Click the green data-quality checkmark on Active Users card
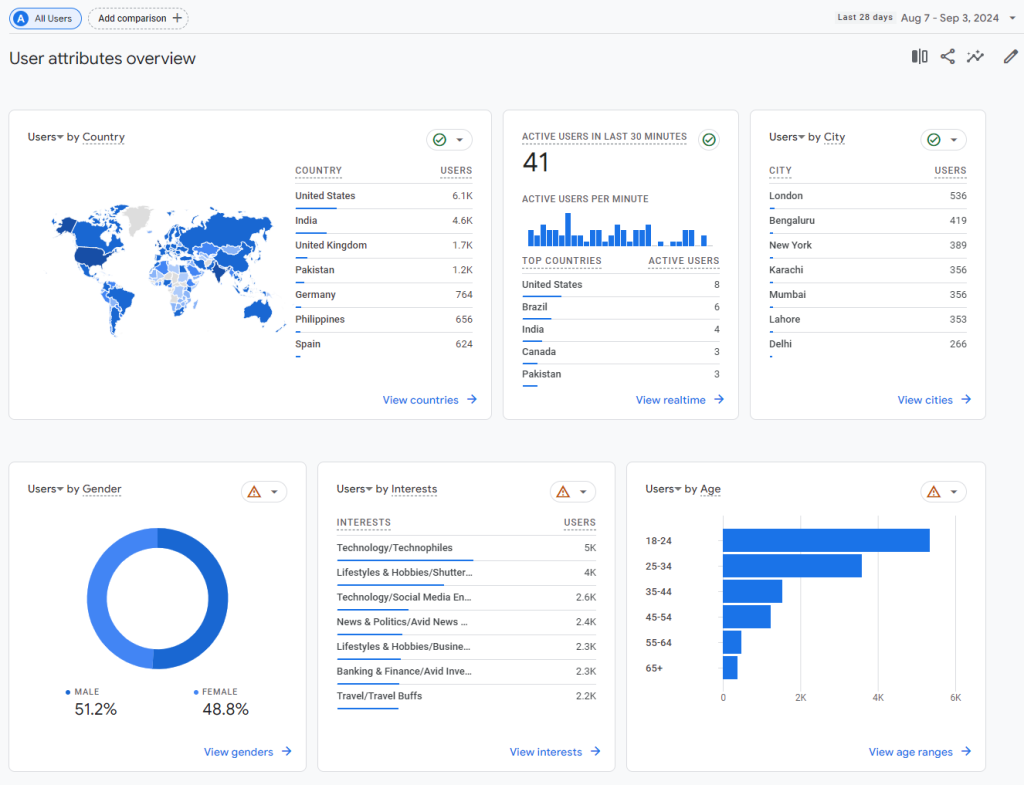Viewport: 1024px width, 785px height. [x=709, y=140]
